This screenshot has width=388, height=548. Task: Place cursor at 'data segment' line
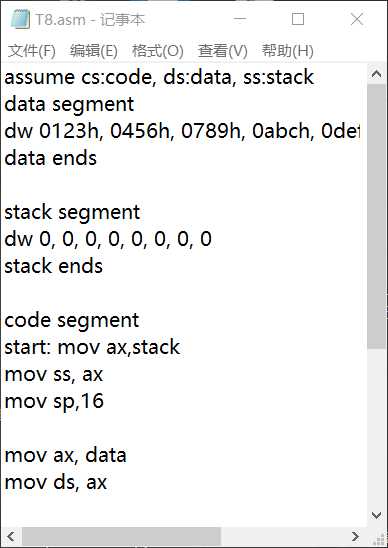69,104
